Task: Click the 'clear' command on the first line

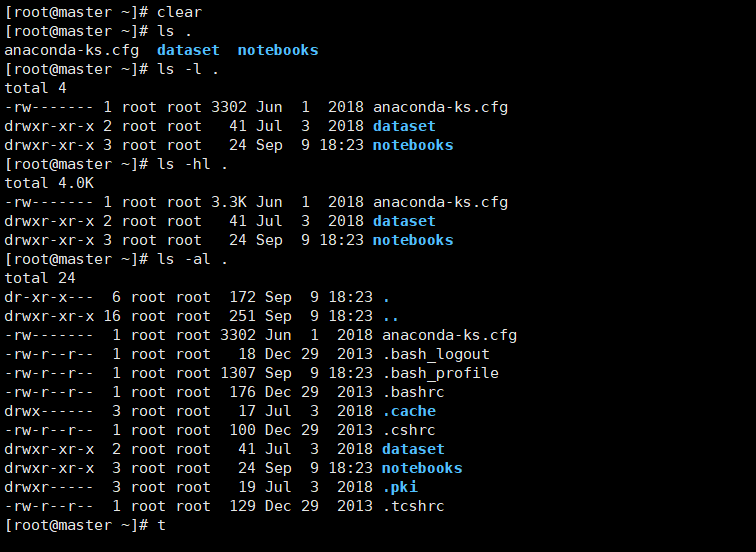Action: point(181,12)
